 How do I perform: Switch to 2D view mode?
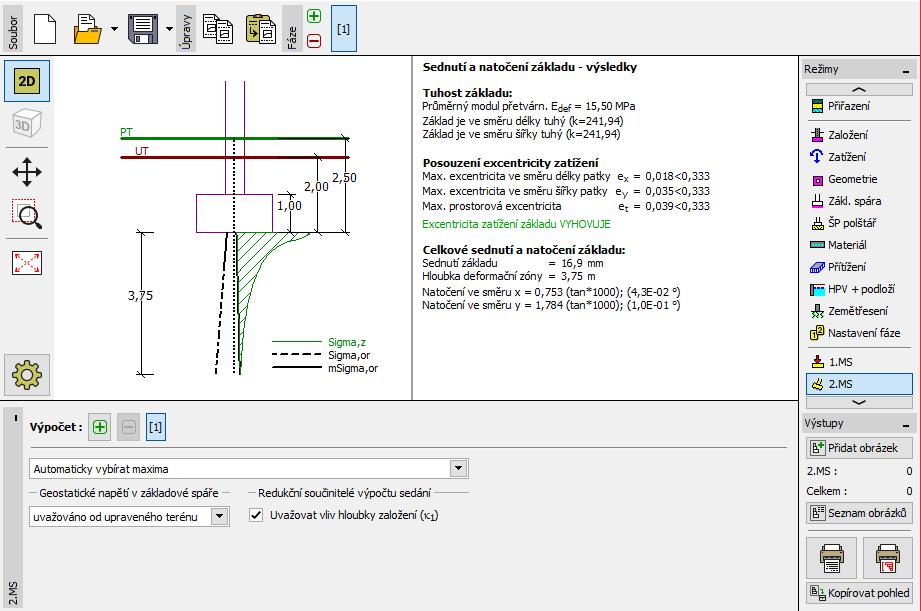(27, 81)
